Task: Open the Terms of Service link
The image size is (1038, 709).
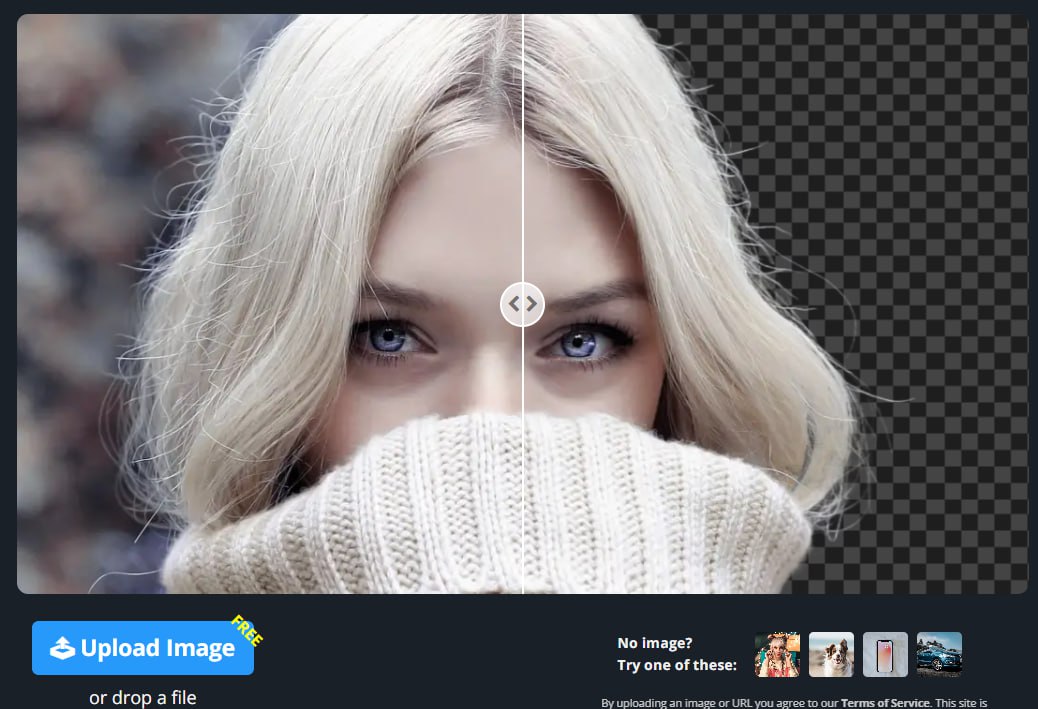Action: (885, 703)
